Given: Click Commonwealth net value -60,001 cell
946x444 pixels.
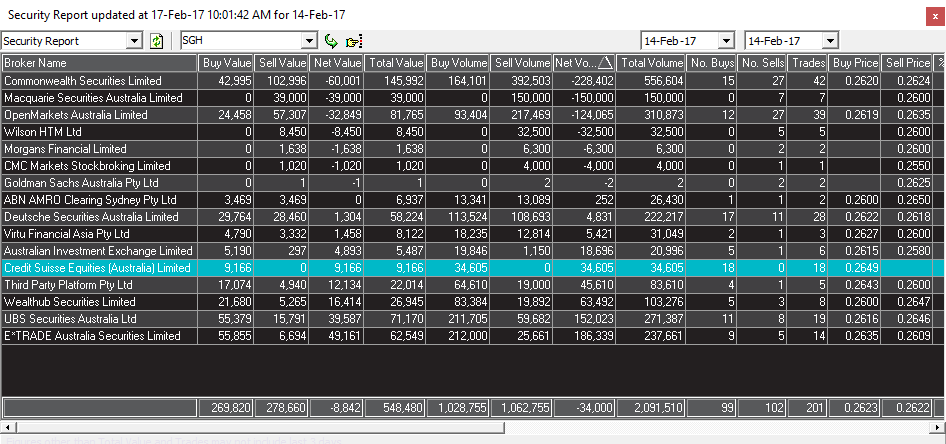Looking at the screenshot, I should (337, 81).
